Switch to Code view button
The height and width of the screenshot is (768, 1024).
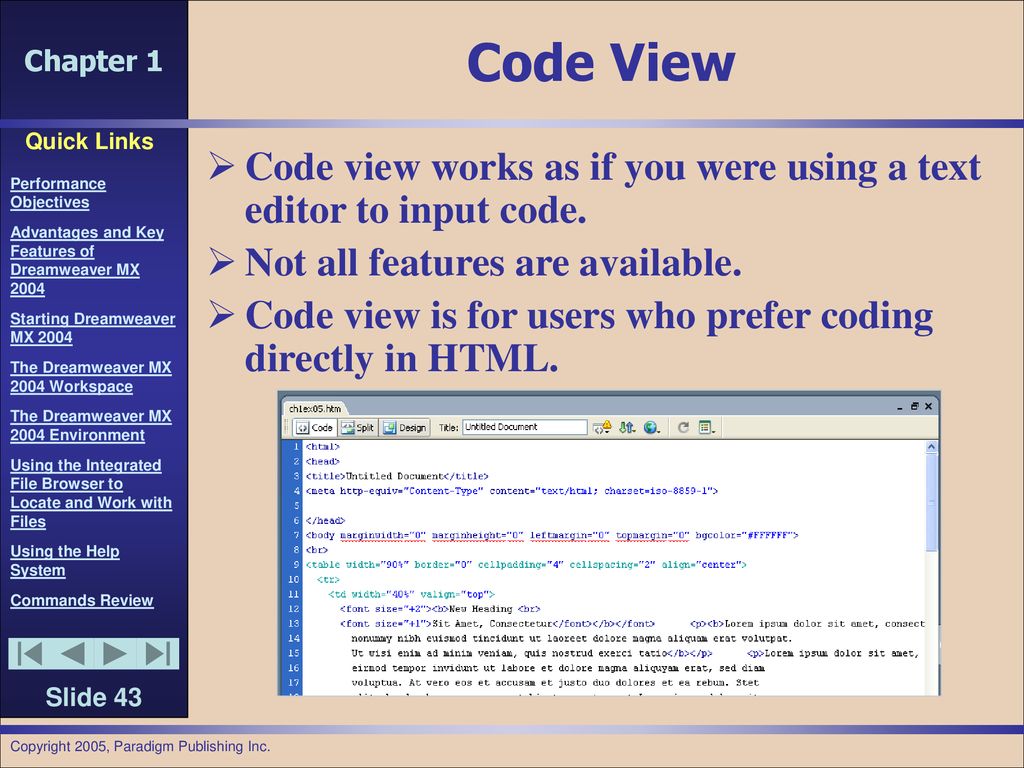[x=315, y=428]
